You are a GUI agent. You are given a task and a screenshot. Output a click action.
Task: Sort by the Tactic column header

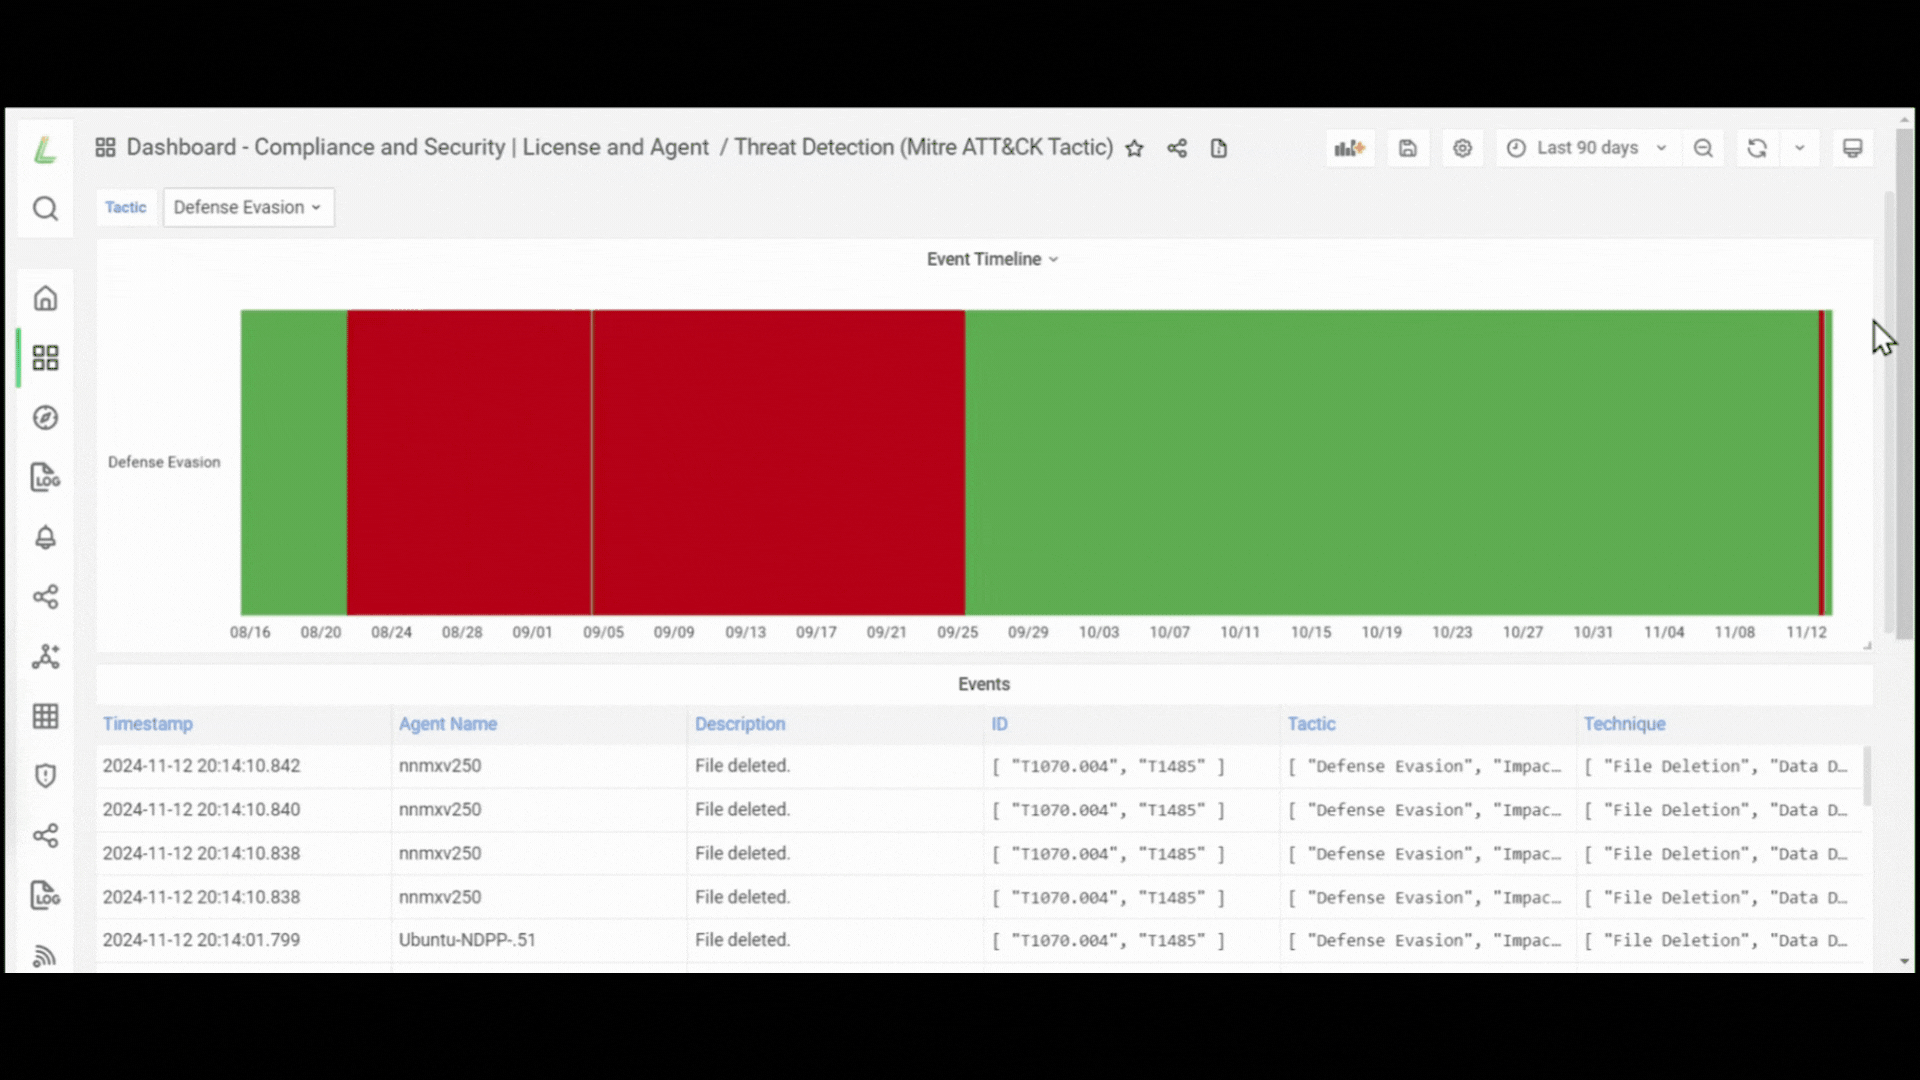pyautogui.click(x=1311, y=724)
